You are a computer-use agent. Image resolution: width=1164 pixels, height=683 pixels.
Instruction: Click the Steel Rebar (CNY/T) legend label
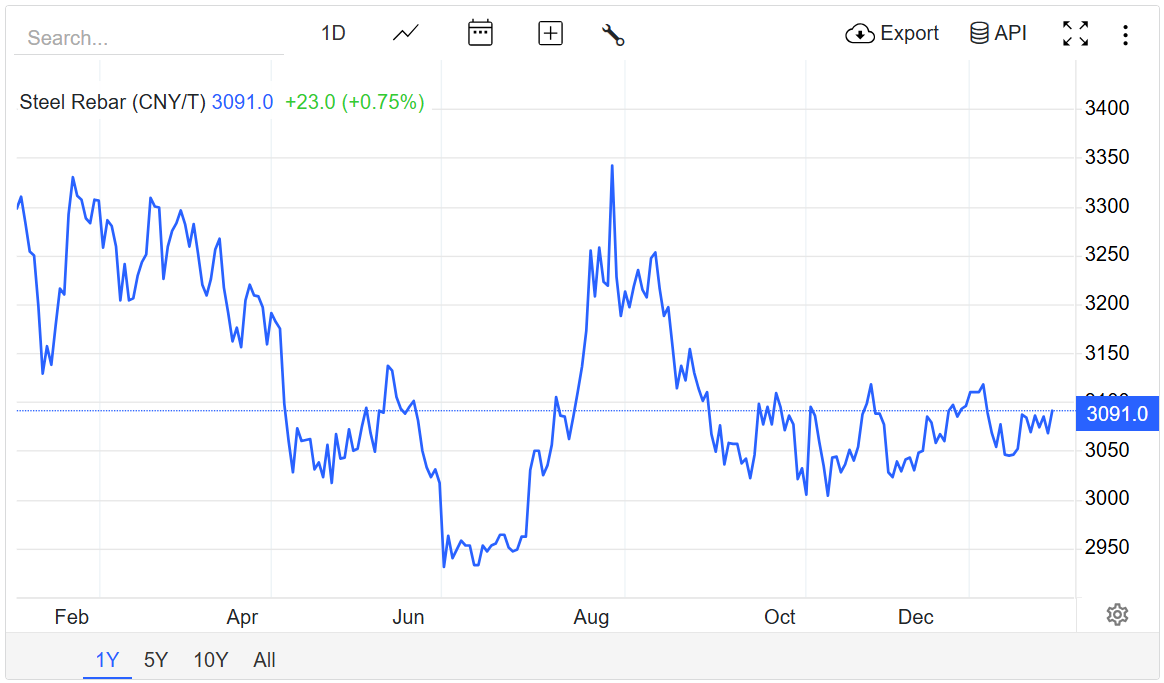(112, 102)
